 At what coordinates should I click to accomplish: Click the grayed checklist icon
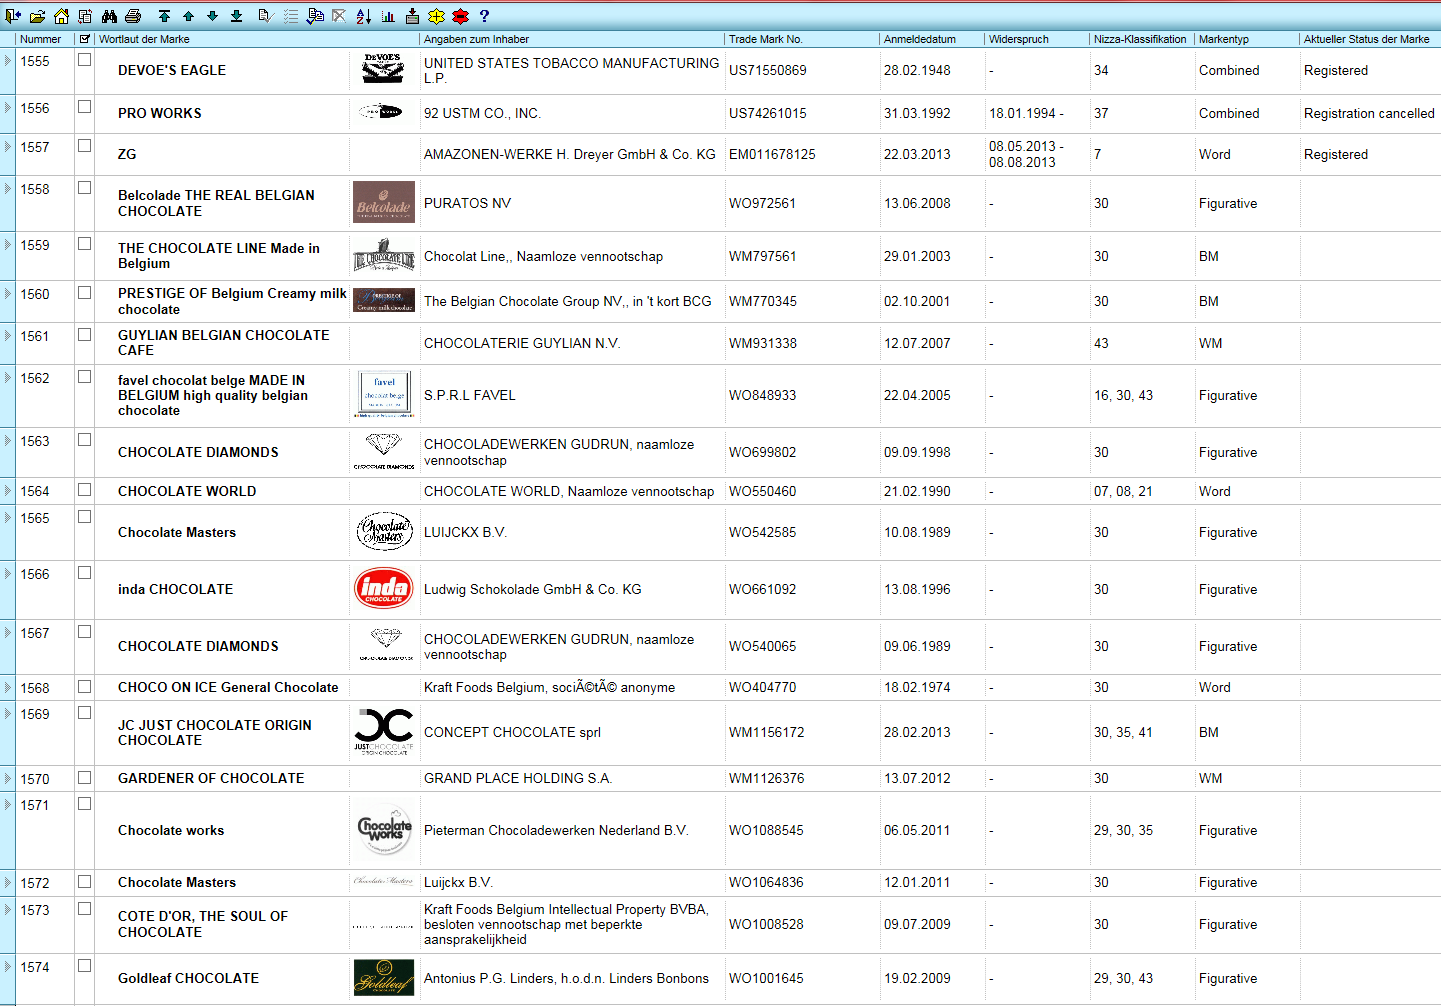290,16
